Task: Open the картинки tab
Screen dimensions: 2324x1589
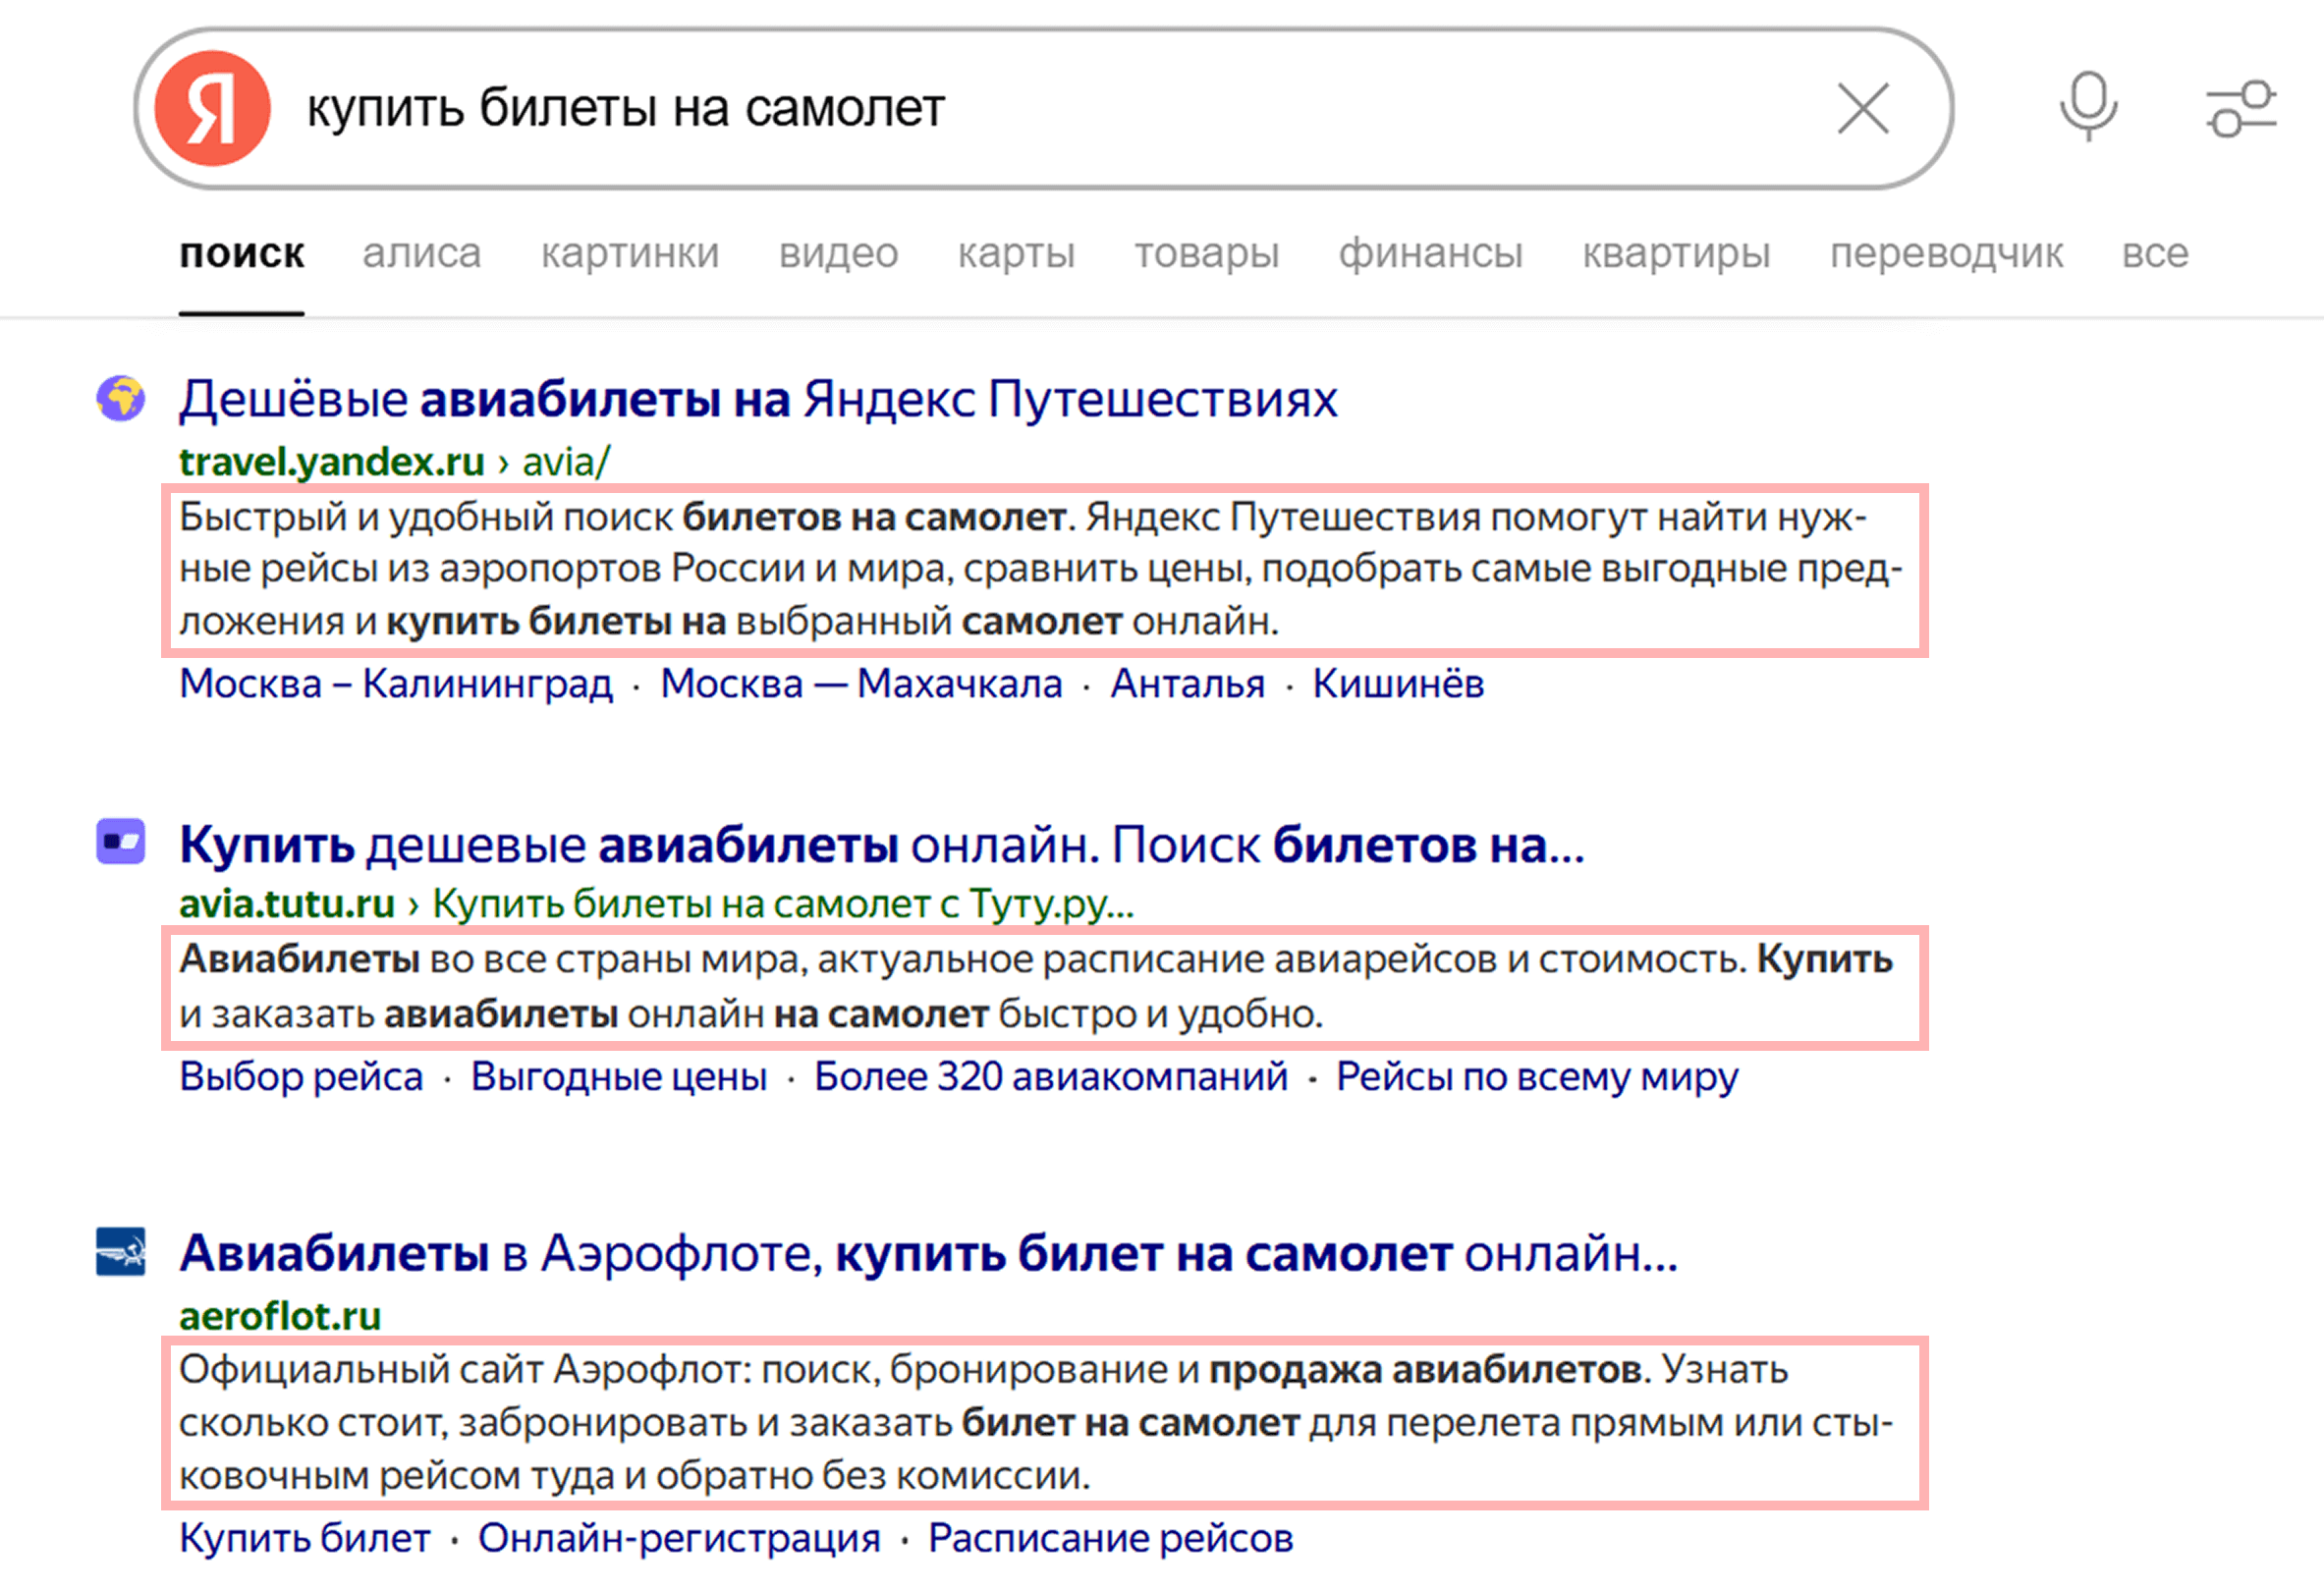Action: tap(630, 254)
